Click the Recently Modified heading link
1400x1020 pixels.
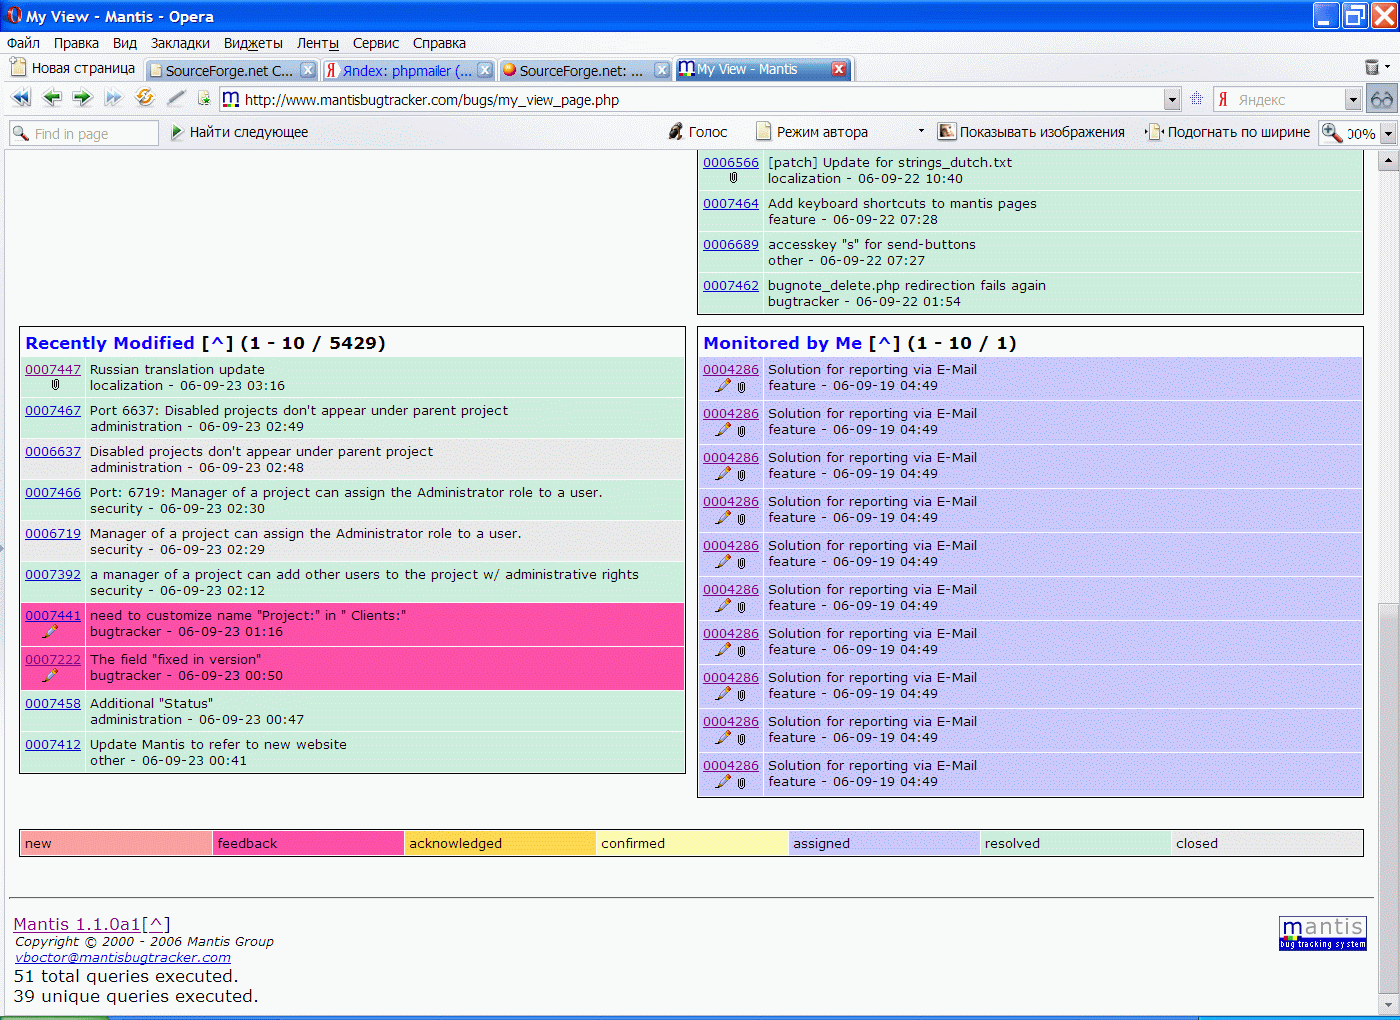pos(110,343)
